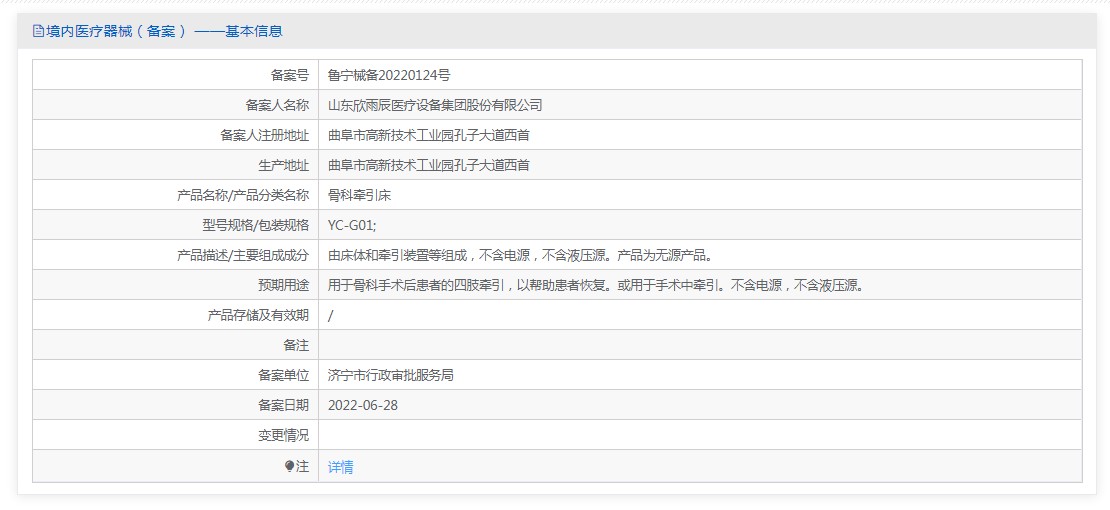Click the empty 备注 value cell

point(699,345)
